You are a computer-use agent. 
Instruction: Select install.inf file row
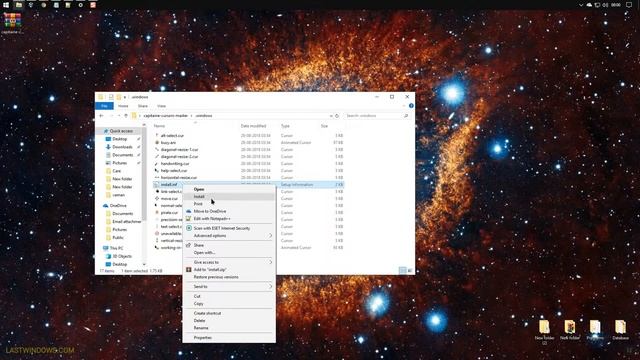tap(249, 185)
